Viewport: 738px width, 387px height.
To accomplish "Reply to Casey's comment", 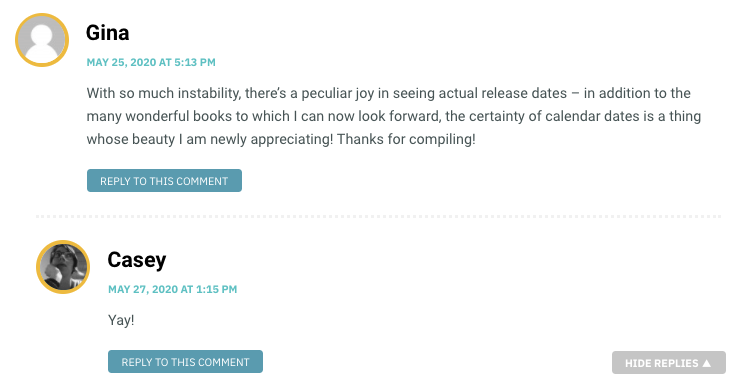I will (185, 362).
